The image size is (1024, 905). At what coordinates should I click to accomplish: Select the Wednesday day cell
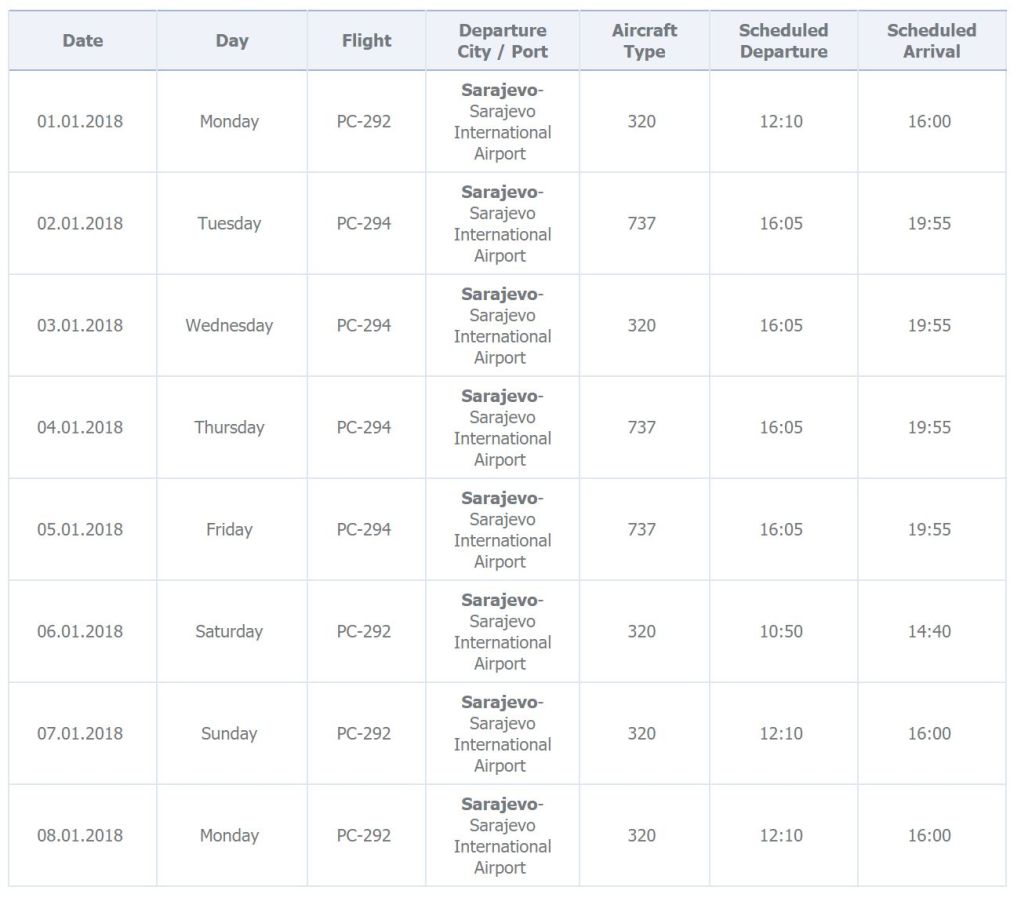coord(229,326)
